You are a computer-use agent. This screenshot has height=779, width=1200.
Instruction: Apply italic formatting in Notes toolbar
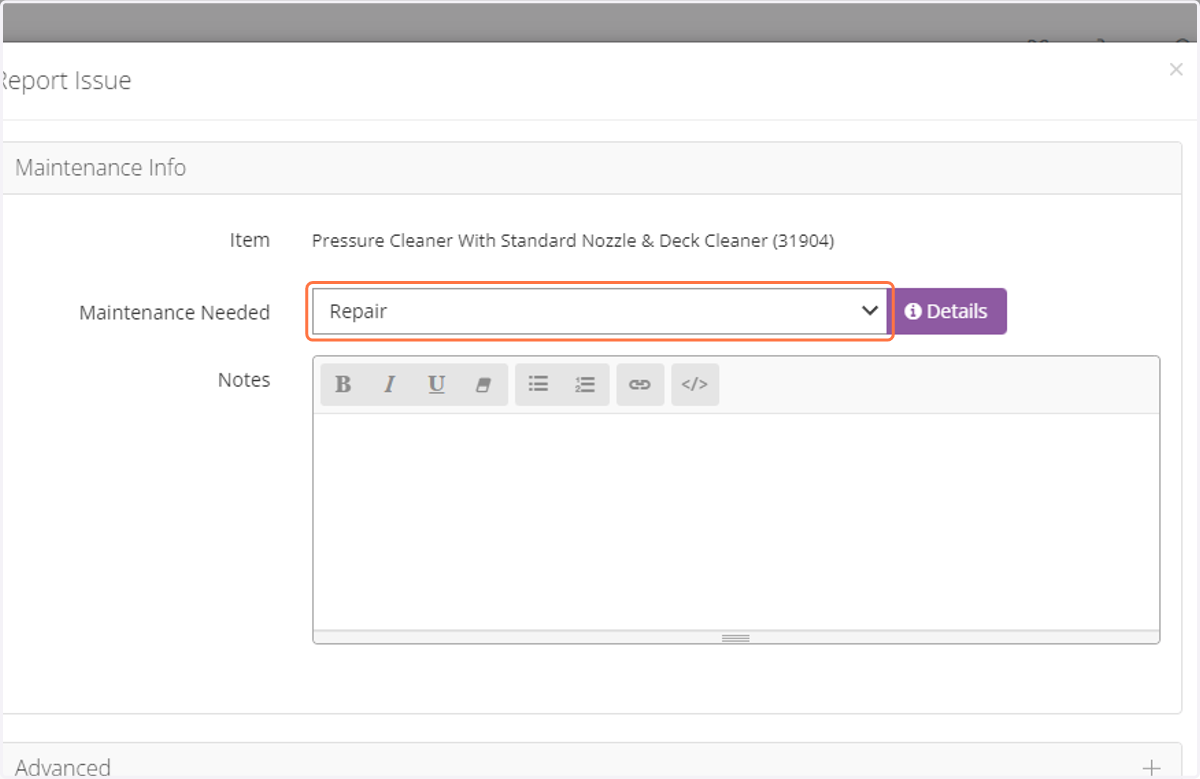[390, 385]
